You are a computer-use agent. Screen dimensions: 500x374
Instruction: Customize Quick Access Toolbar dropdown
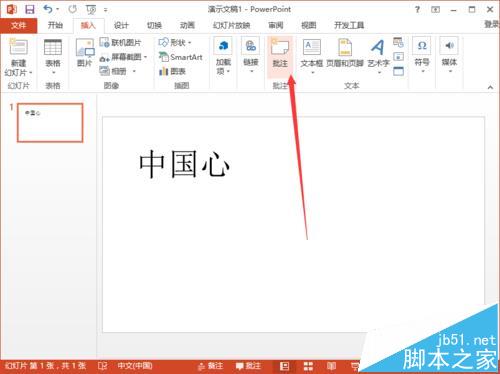pyautogui.click(x=105, y=10)
